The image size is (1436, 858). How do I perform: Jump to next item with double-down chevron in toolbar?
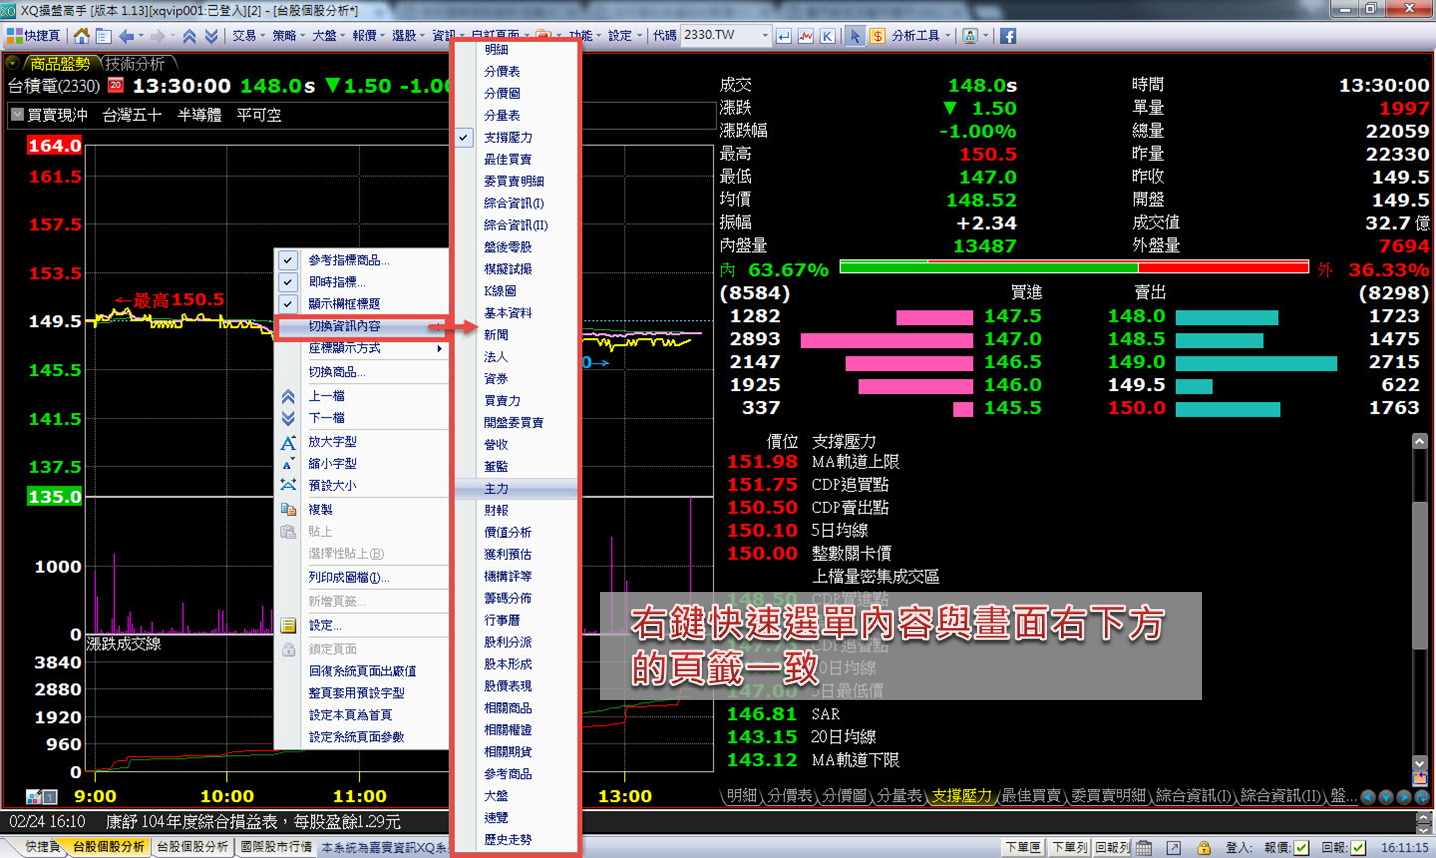(211, 36)
